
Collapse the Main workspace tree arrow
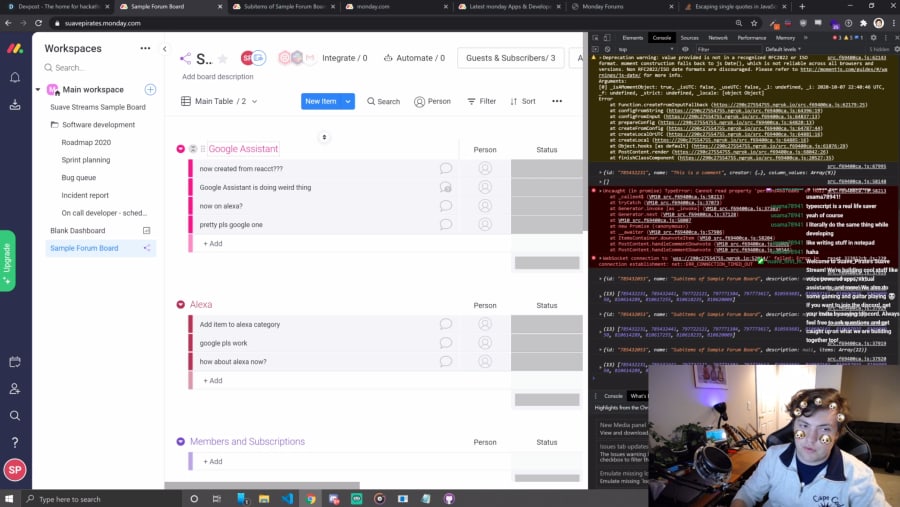(38, 90)
